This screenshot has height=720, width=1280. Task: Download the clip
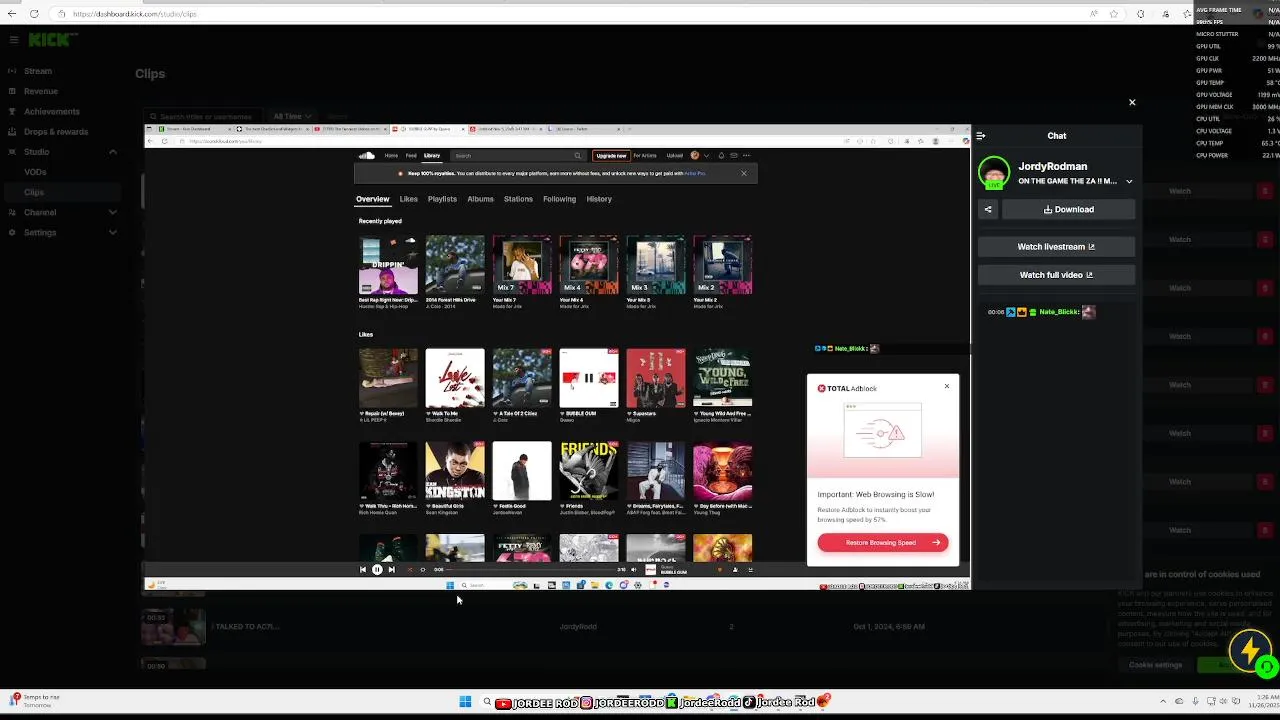1069,209
